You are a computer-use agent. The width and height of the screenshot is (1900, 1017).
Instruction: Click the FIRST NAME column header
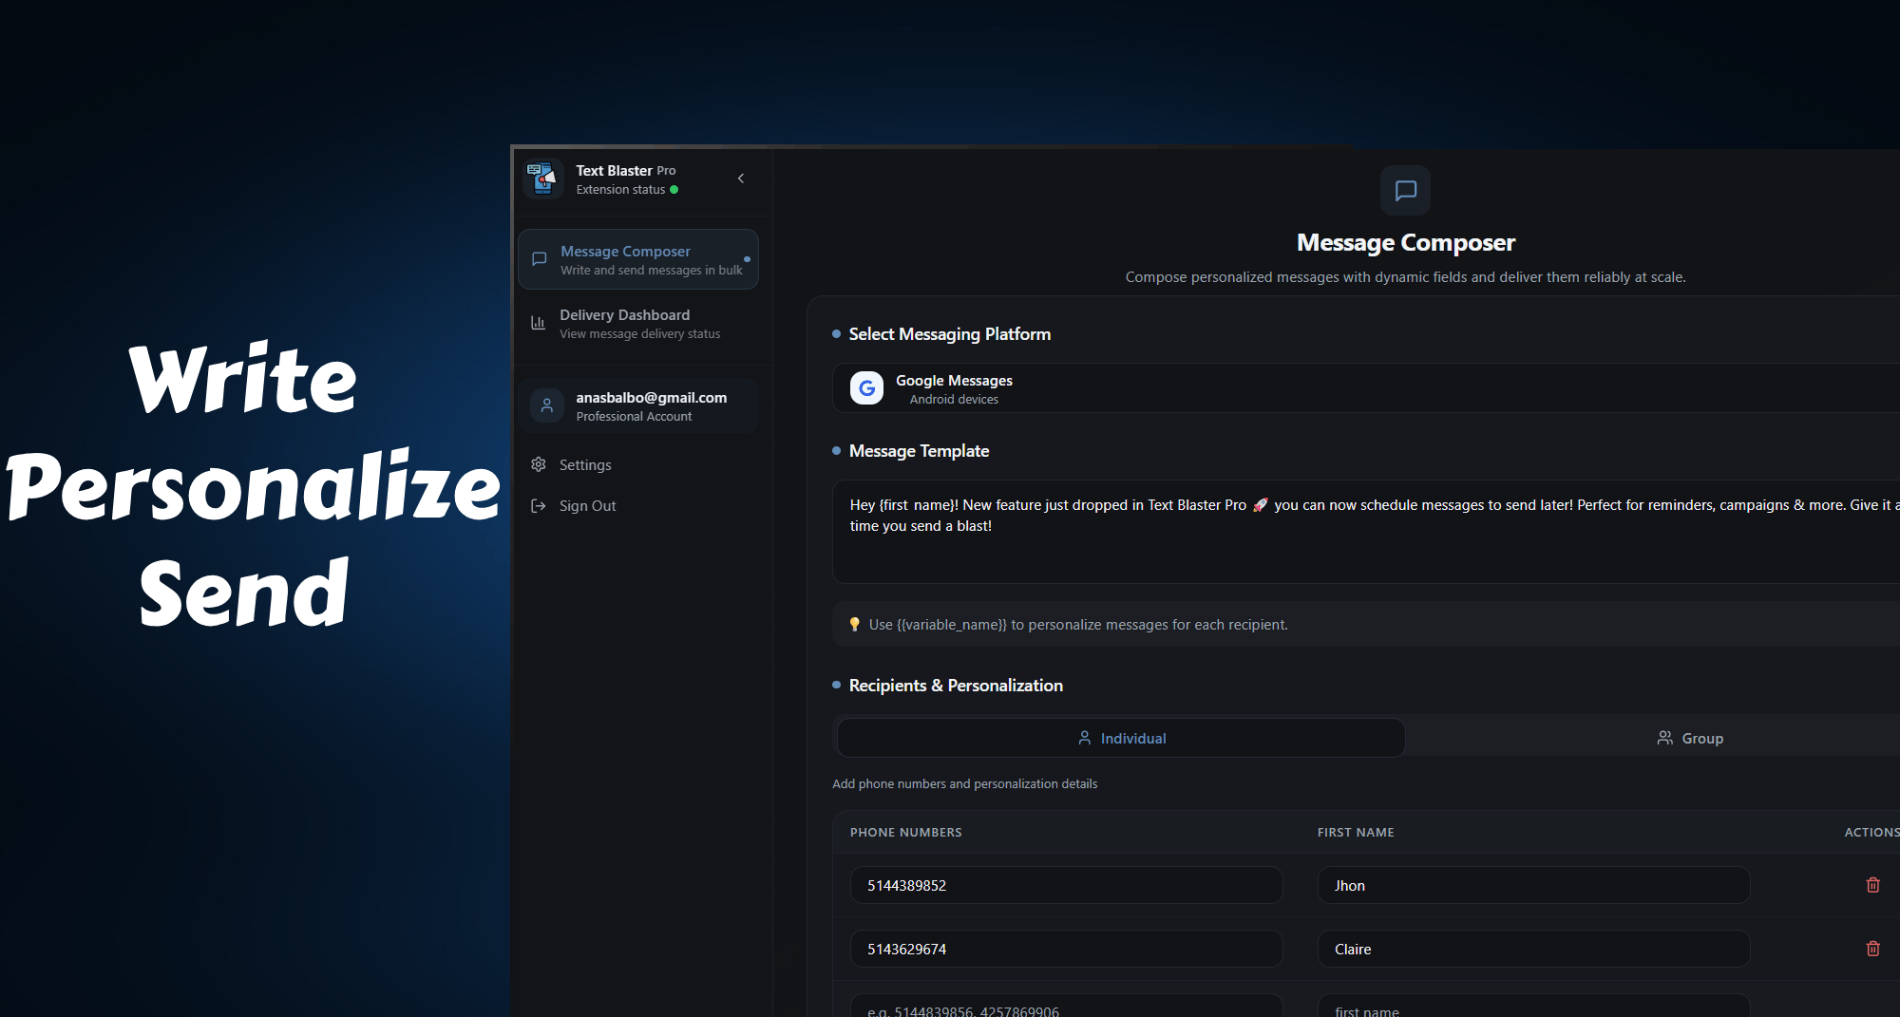tap(1356, 832)
